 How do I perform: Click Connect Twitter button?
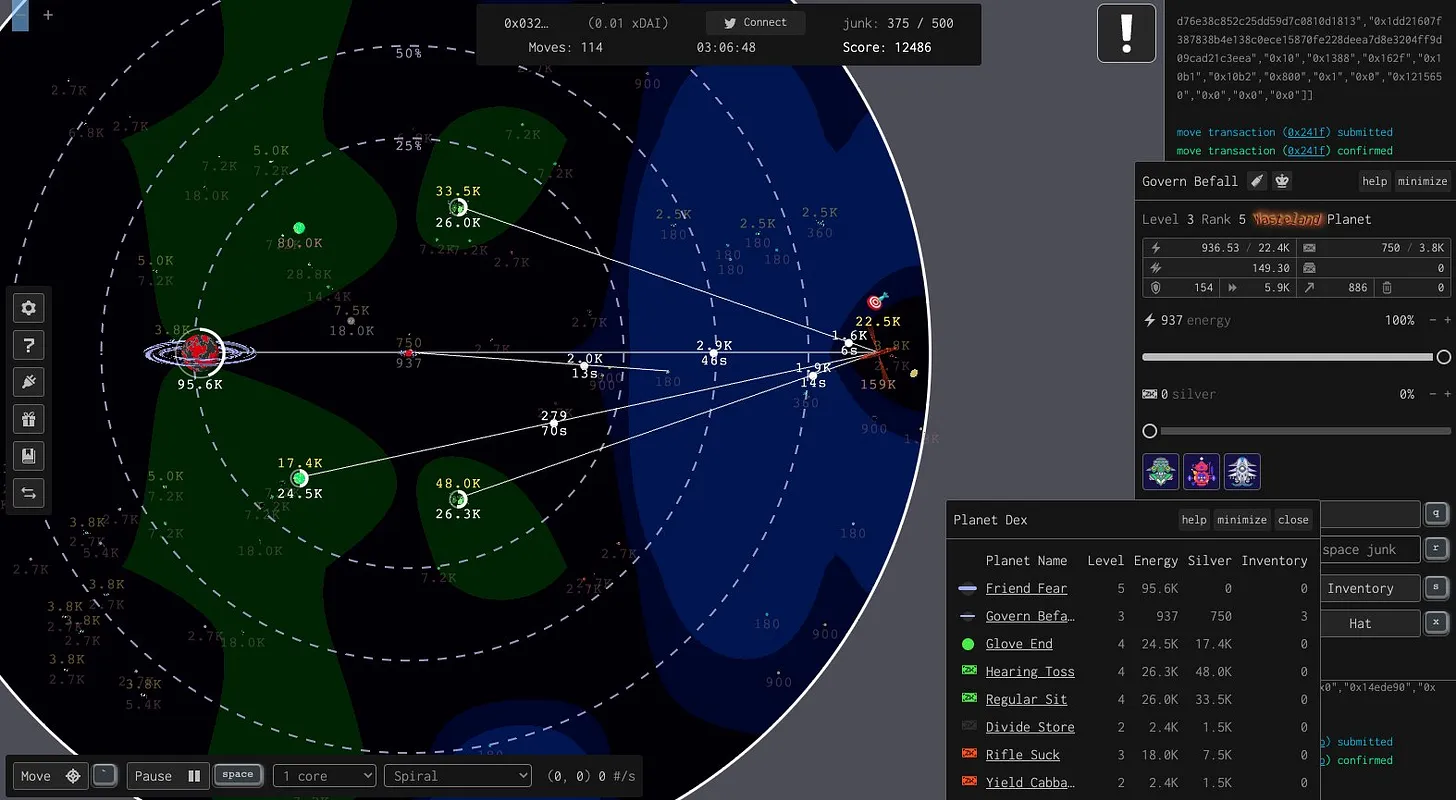coord(755,23)
